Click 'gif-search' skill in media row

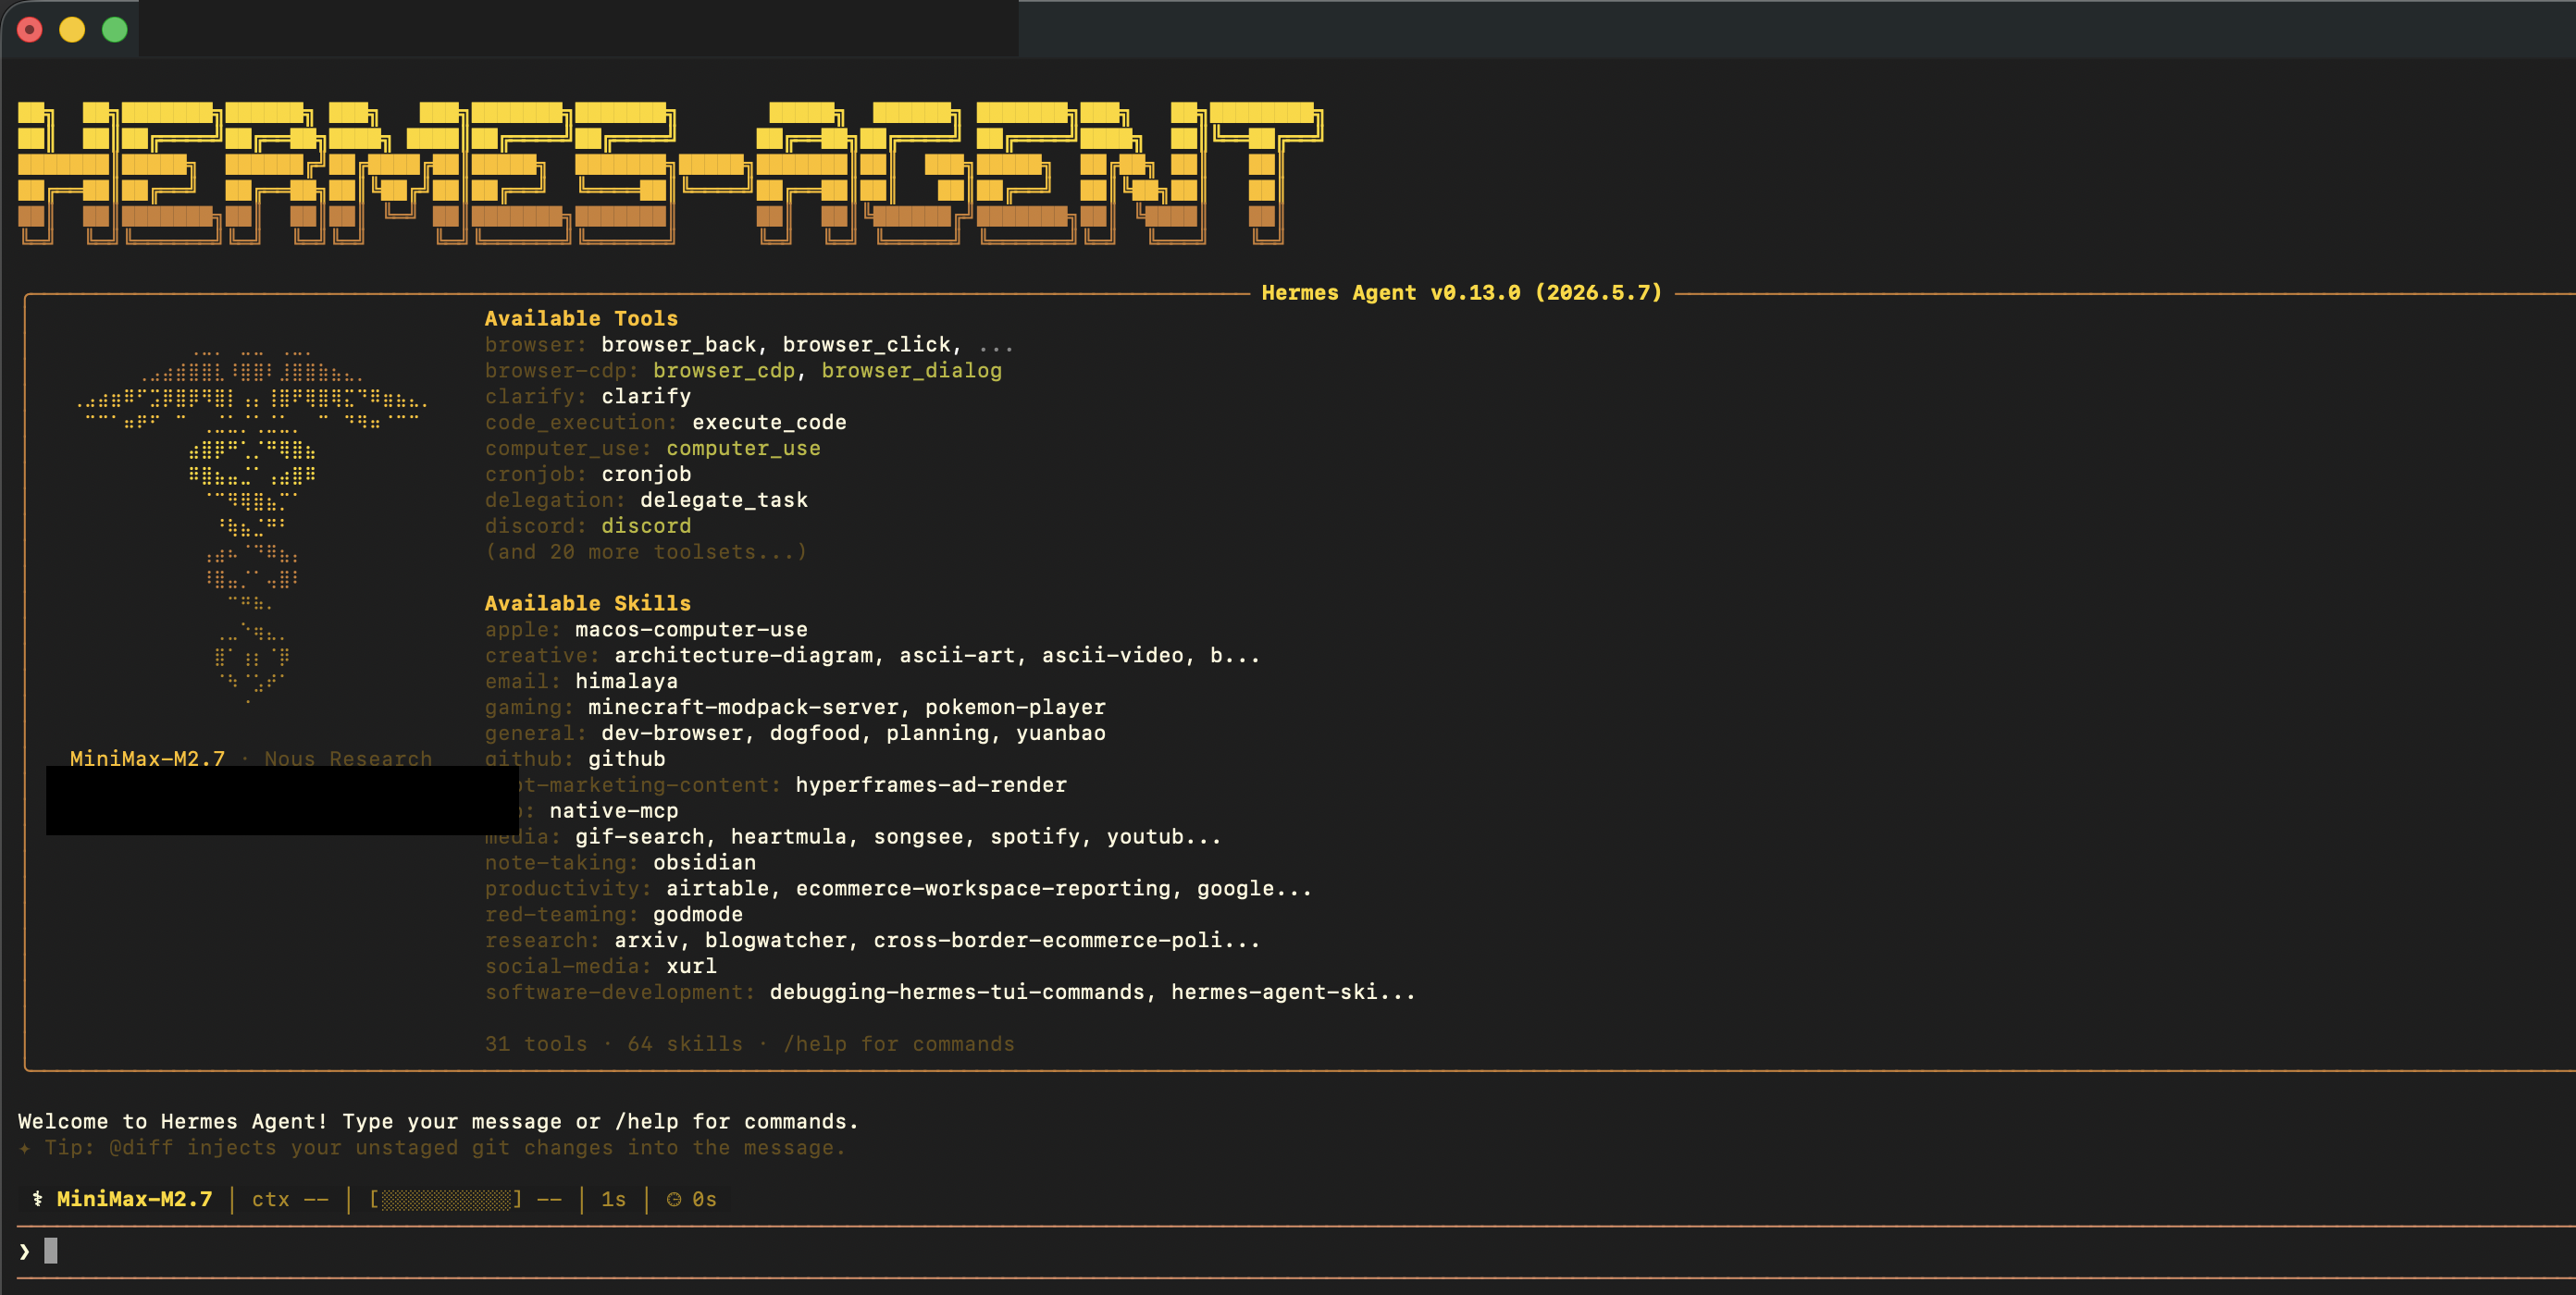click(x=639, y=836)
